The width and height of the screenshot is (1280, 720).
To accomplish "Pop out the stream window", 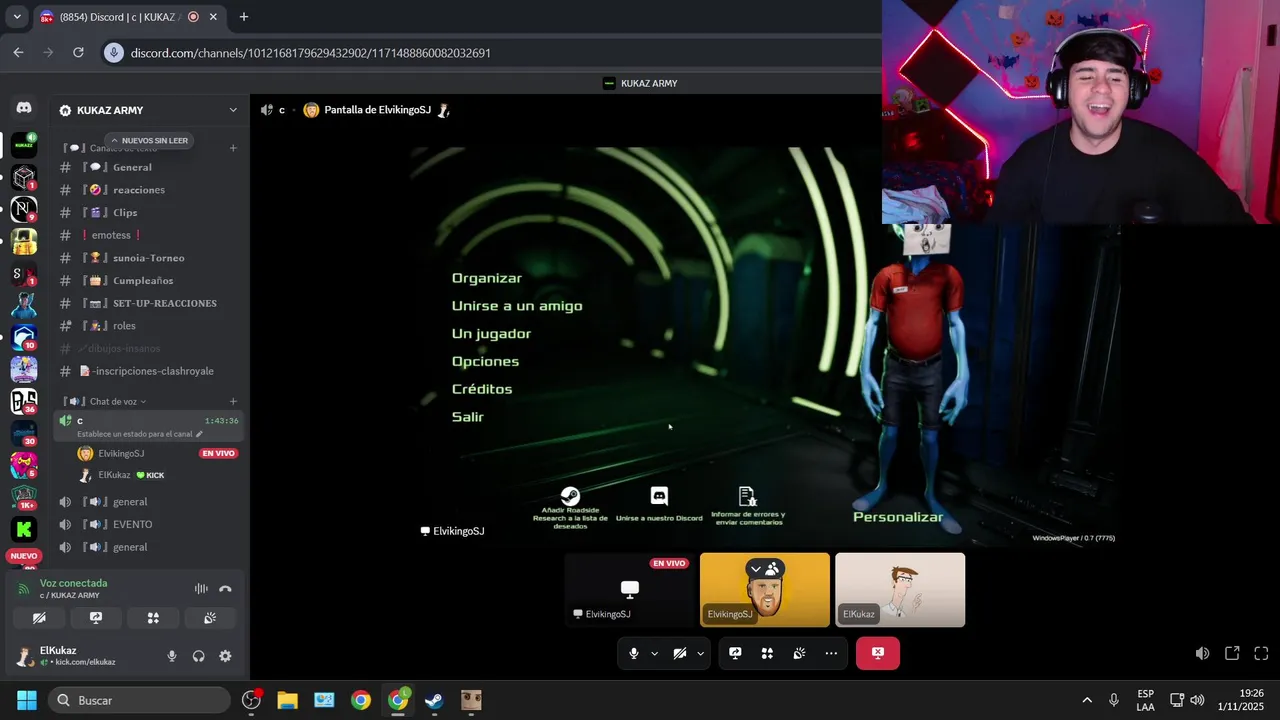I will coord(1232,653).
